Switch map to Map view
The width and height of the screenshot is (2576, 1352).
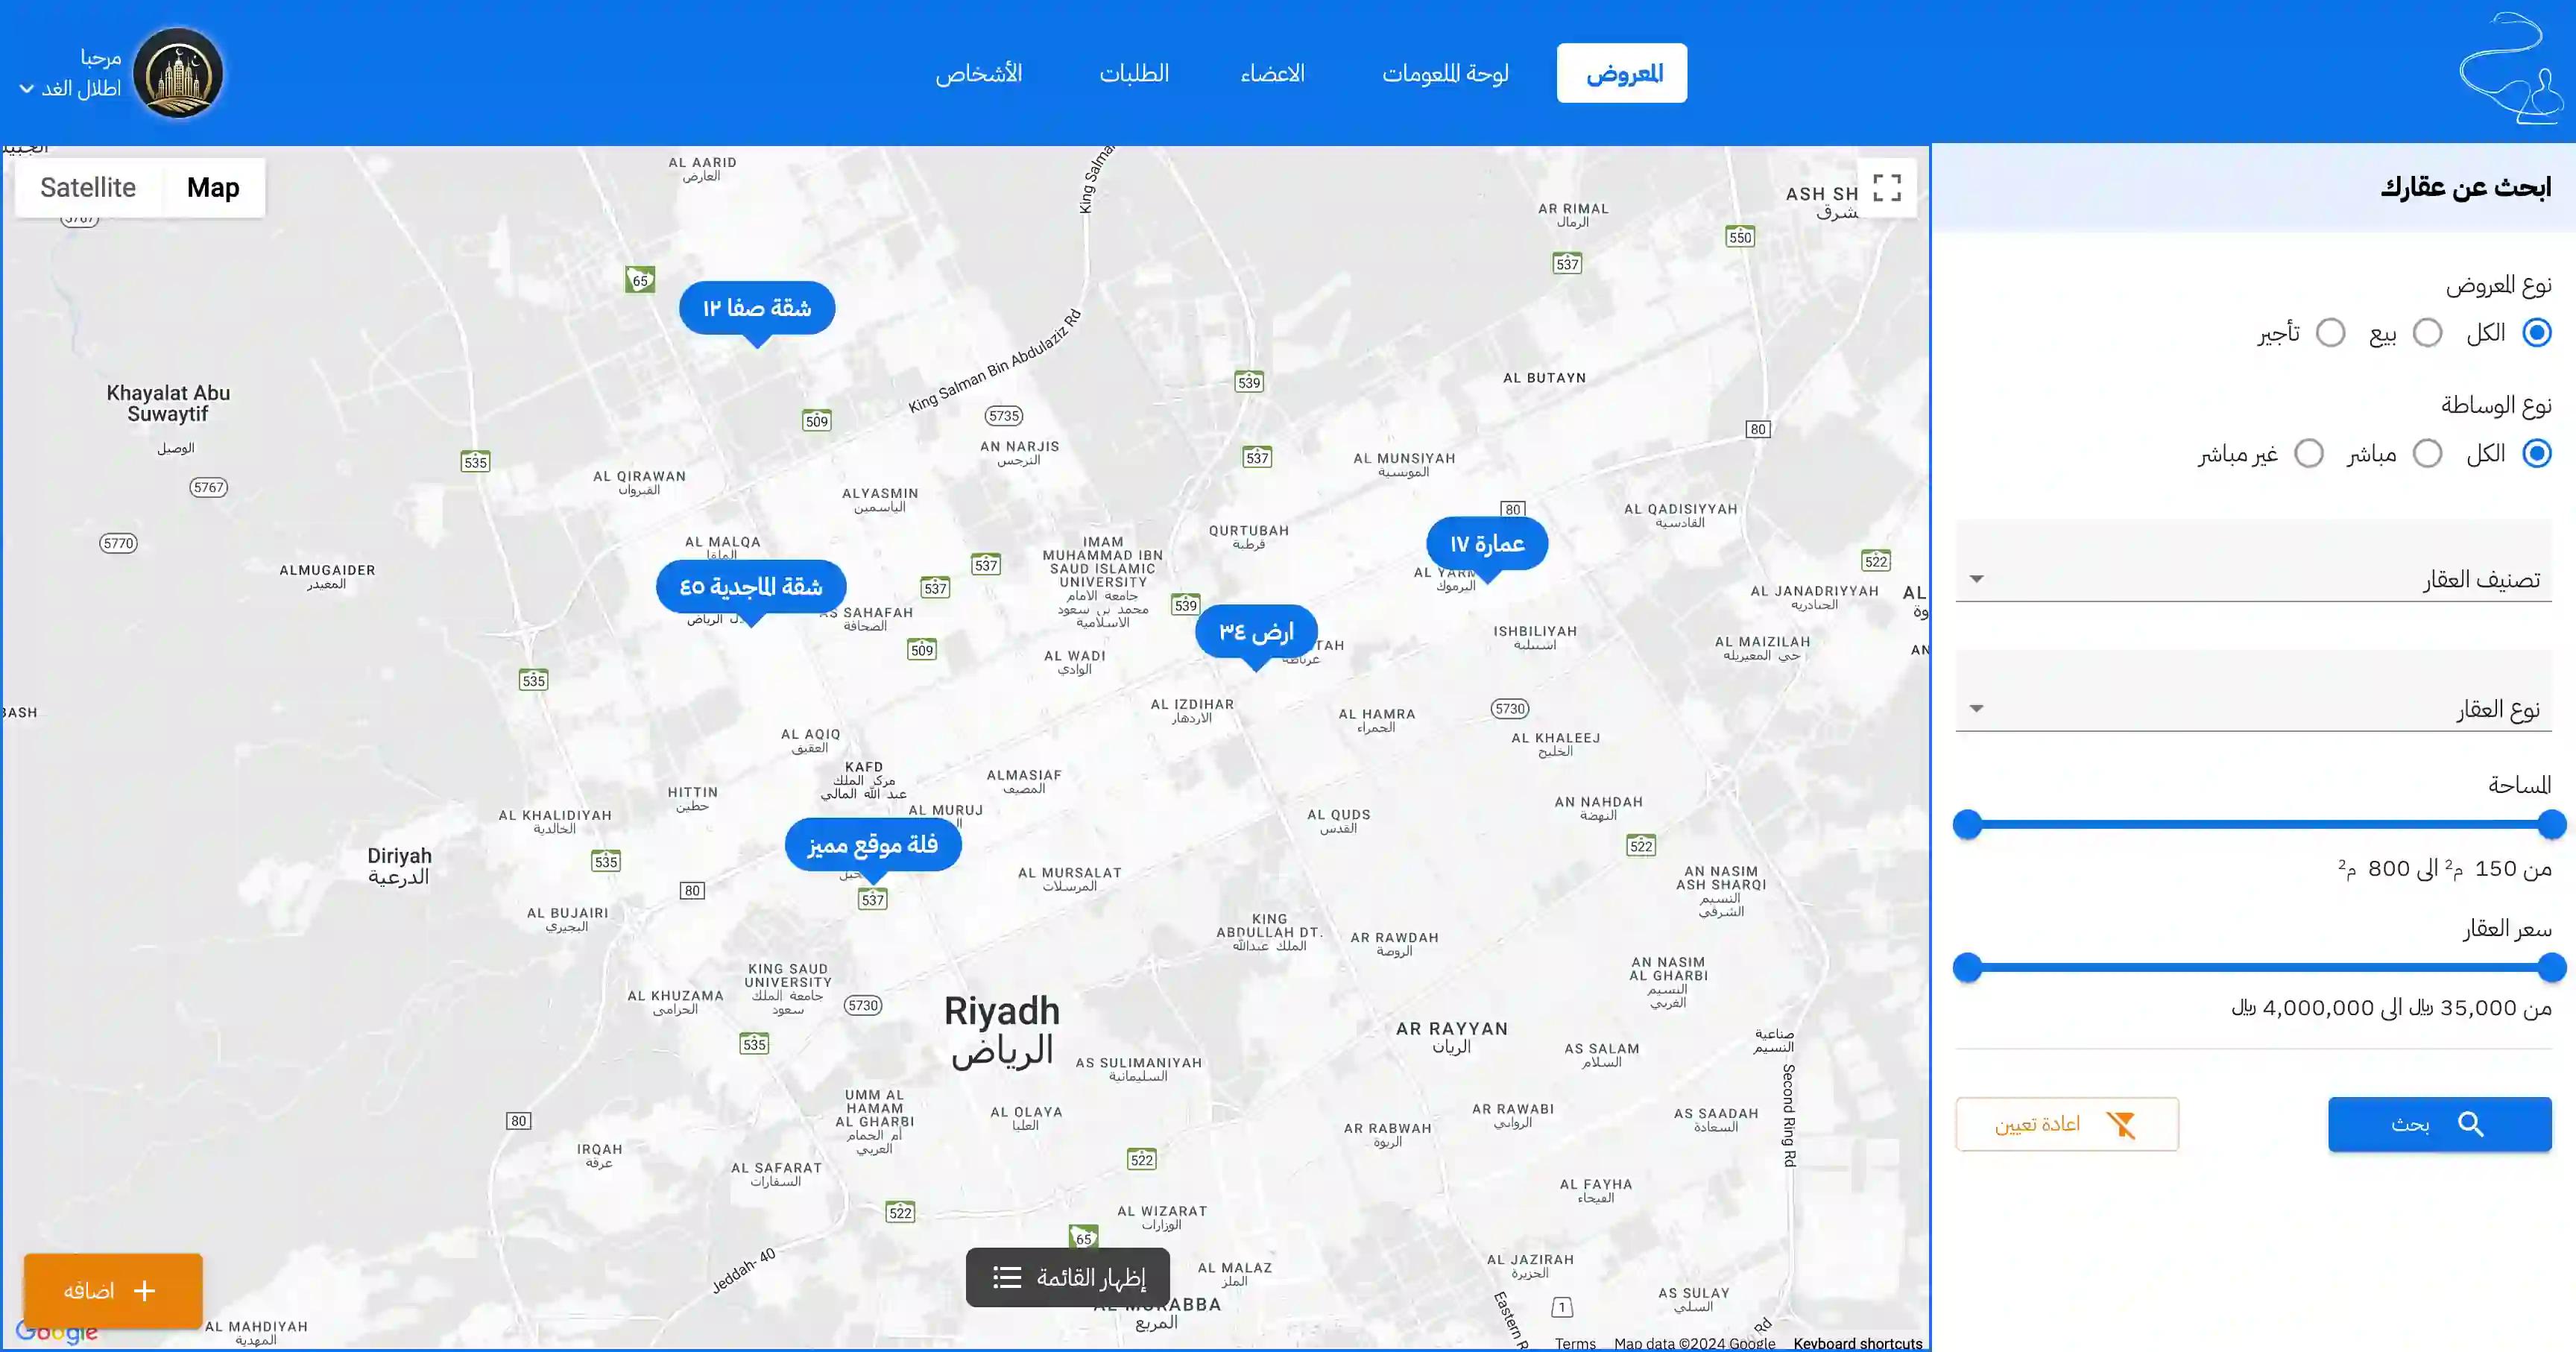213,187
